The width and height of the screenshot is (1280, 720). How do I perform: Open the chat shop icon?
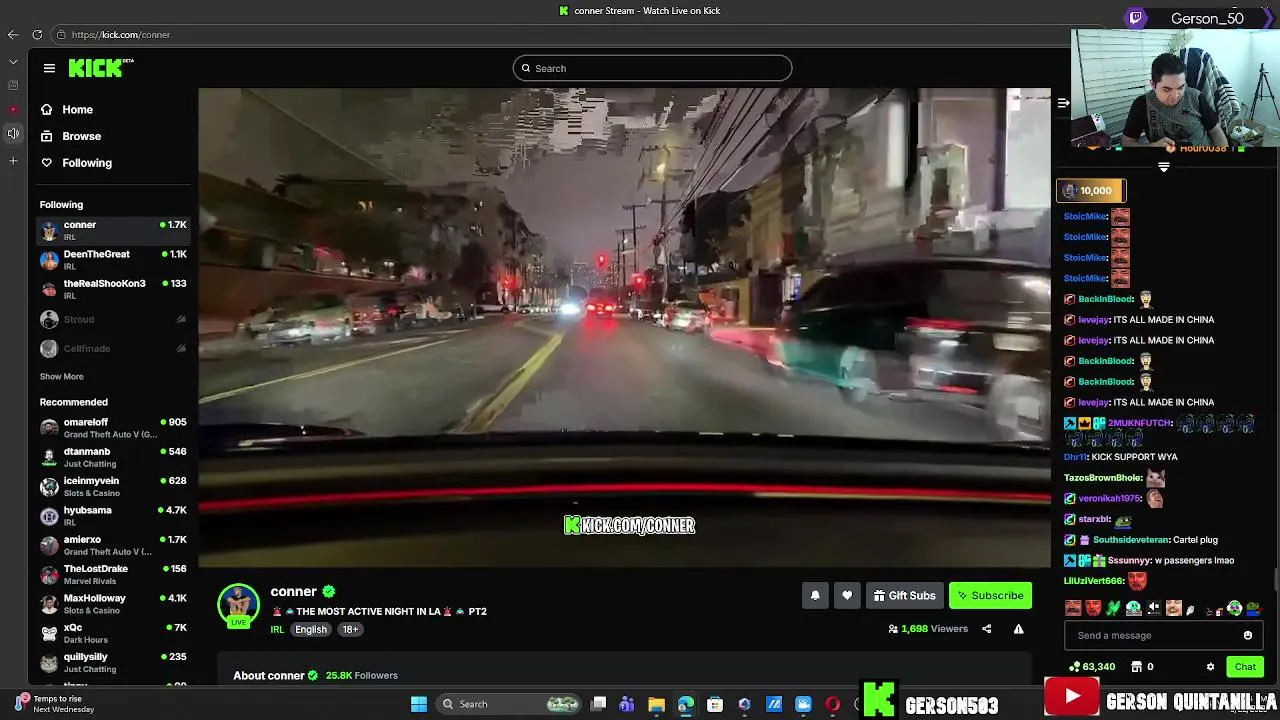pyautogui.click(x=1137, y=667)
